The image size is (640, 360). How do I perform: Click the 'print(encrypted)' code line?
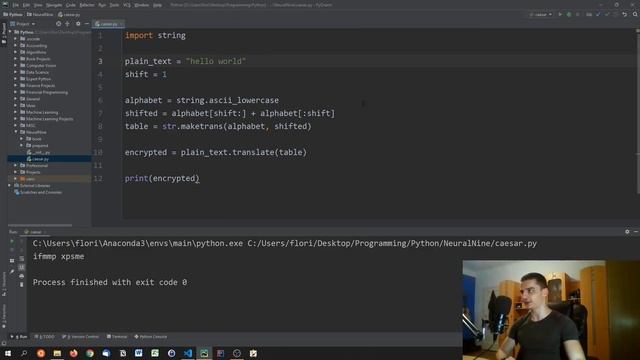tap(162, 178)
